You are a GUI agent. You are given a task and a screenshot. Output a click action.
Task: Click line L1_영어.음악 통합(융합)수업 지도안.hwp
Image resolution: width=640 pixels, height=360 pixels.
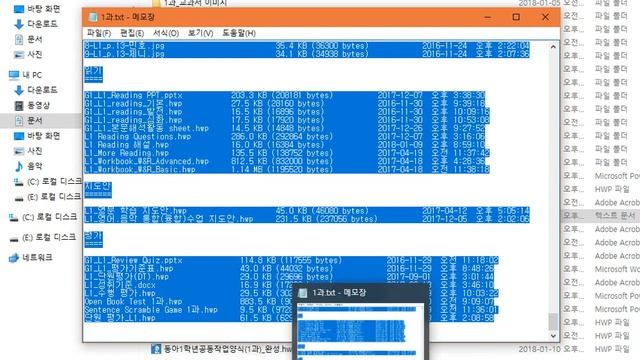pos(307,219)
